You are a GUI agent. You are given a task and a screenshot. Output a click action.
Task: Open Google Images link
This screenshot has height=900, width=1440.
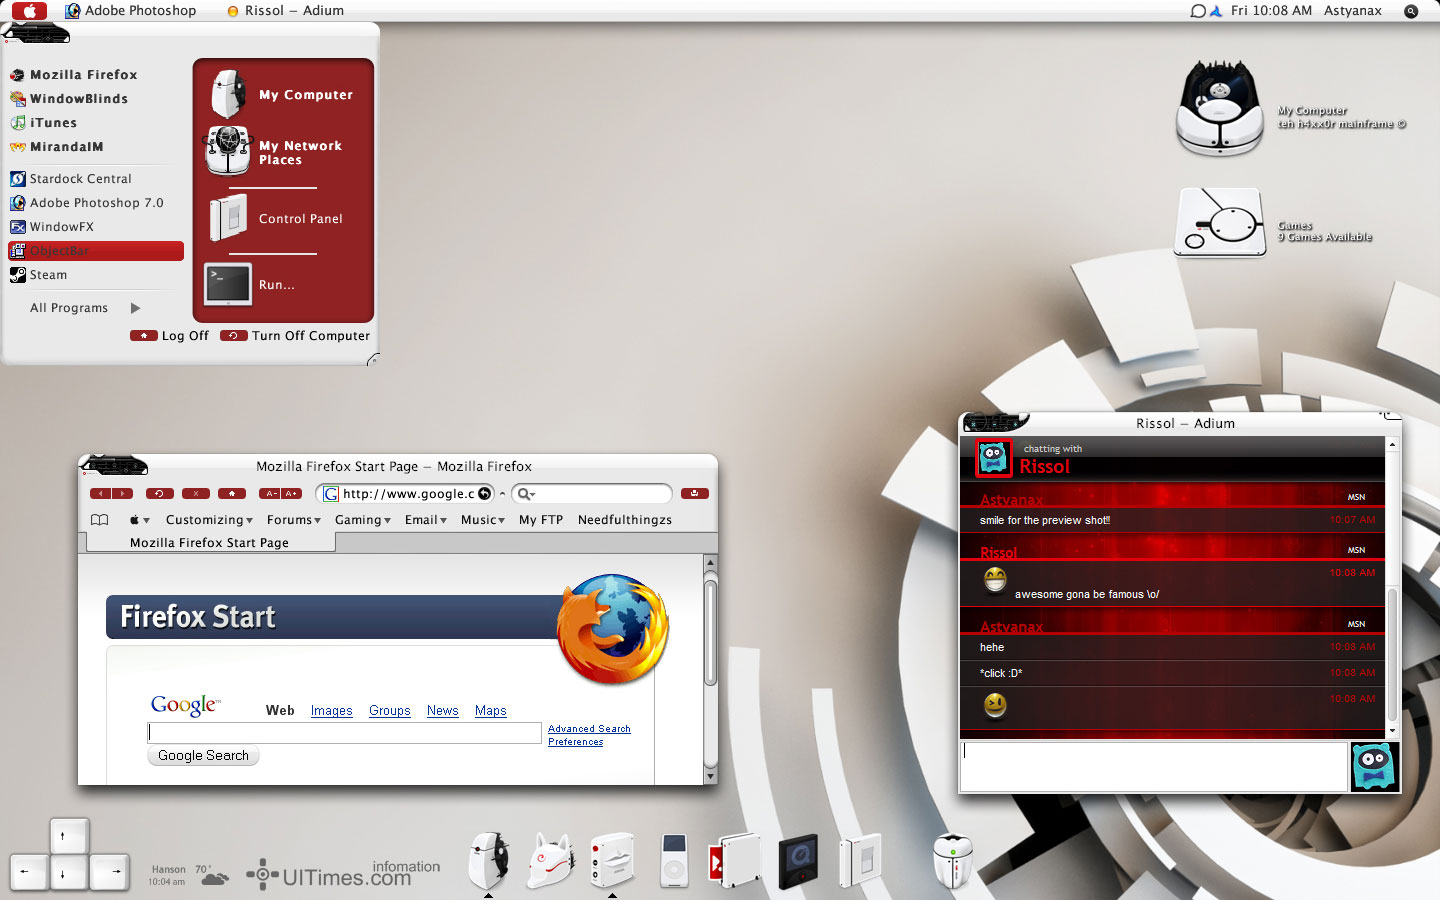tap(332, 711)
